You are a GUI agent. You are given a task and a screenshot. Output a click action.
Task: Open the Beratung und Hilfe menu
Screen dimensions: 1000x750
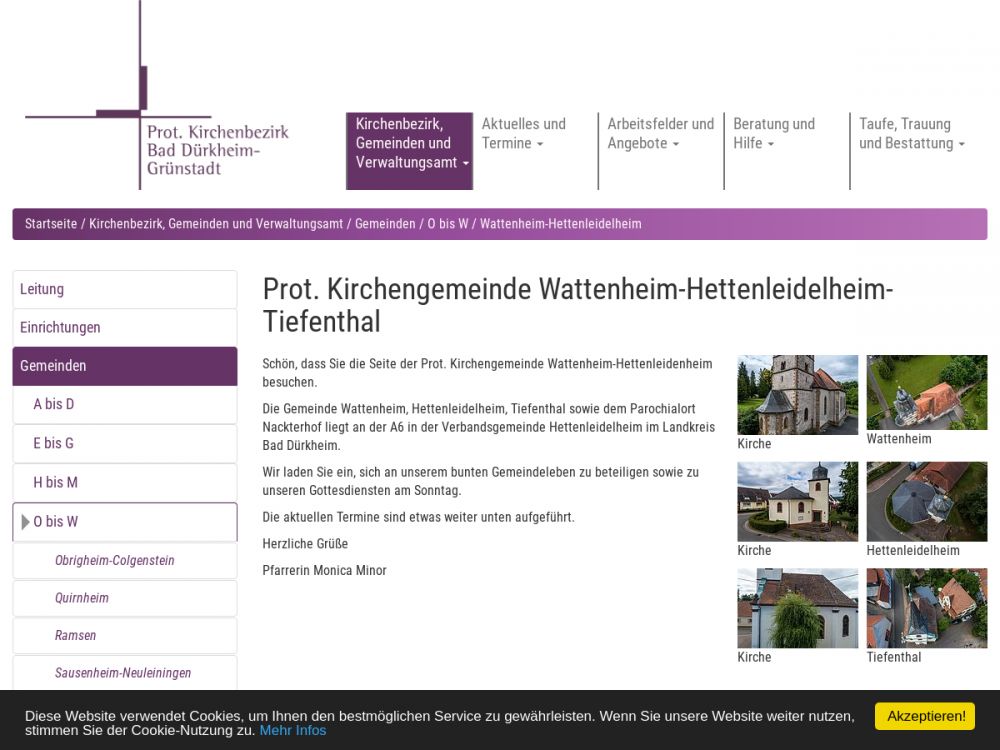tap(774, 134)
